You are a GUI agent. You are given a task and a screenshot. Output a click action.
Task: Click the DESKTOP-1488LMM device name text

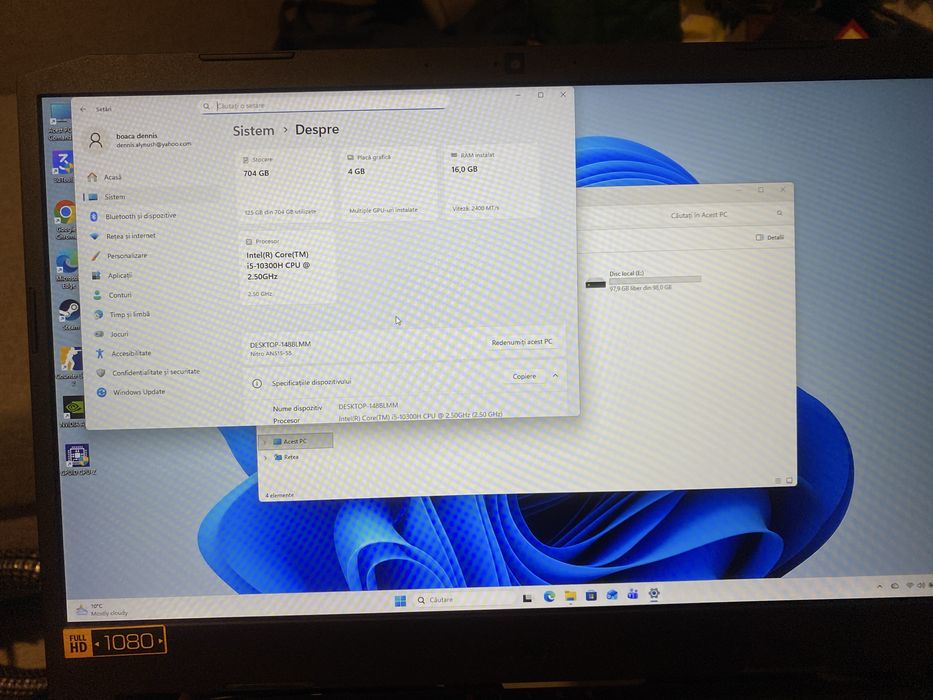280,345
